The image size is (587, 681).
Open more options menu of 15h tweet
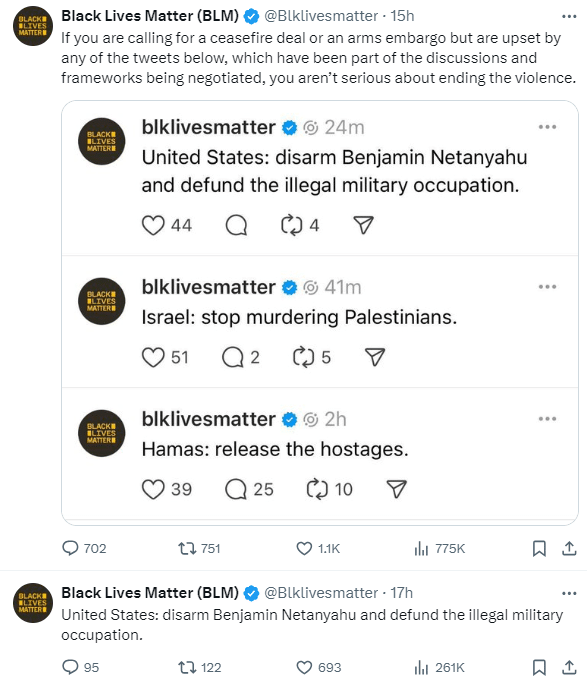[569, 17]
